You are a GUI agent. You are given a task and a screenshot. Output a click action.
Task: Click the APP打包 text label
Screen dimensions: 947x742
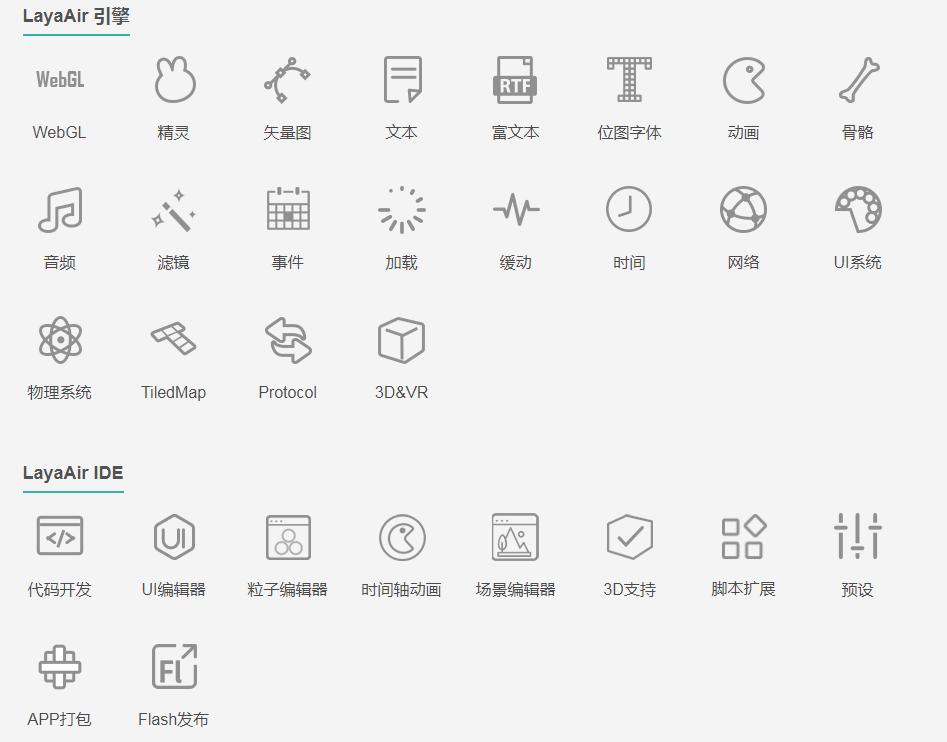pyautogui.click(x=59, y=719)
